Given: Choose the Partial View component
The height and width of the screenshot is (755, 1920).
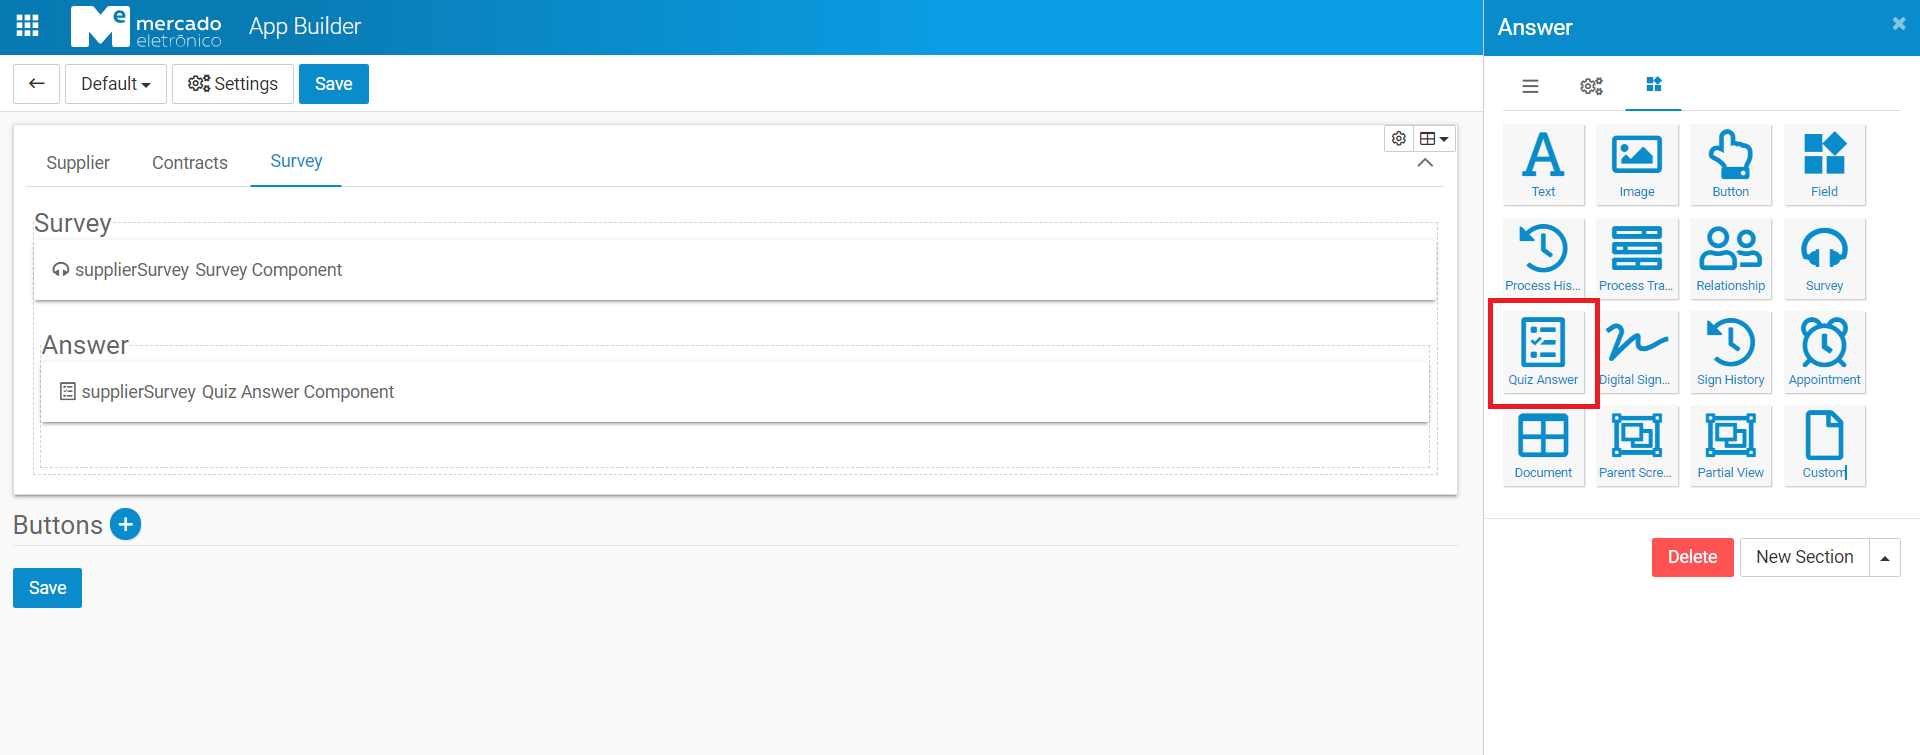Looking at the screenshot, I should coord(1730,446).
